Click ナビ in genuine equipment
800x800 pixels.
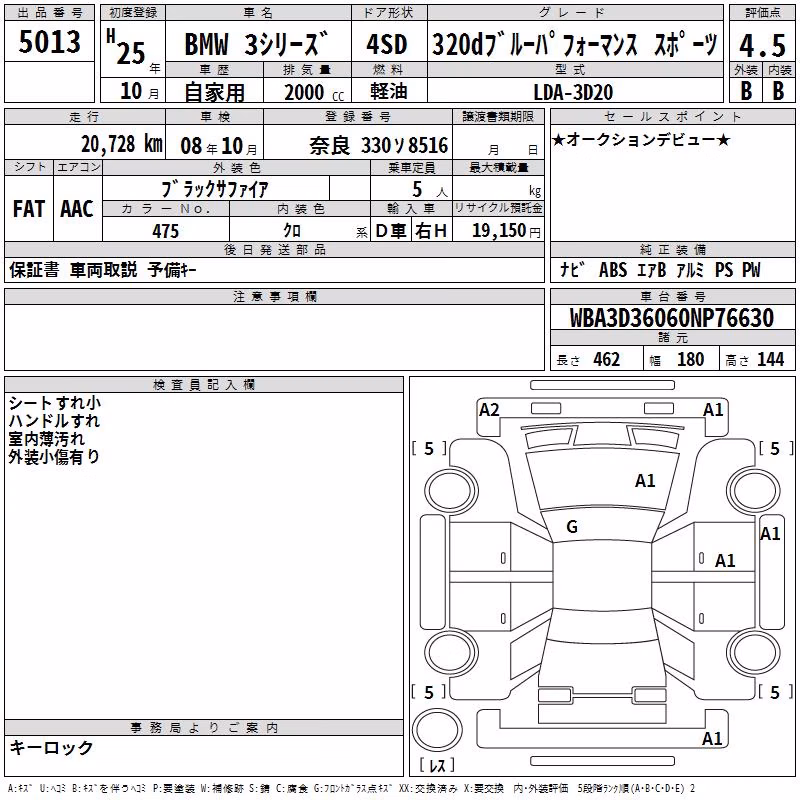tap(573, 269)
